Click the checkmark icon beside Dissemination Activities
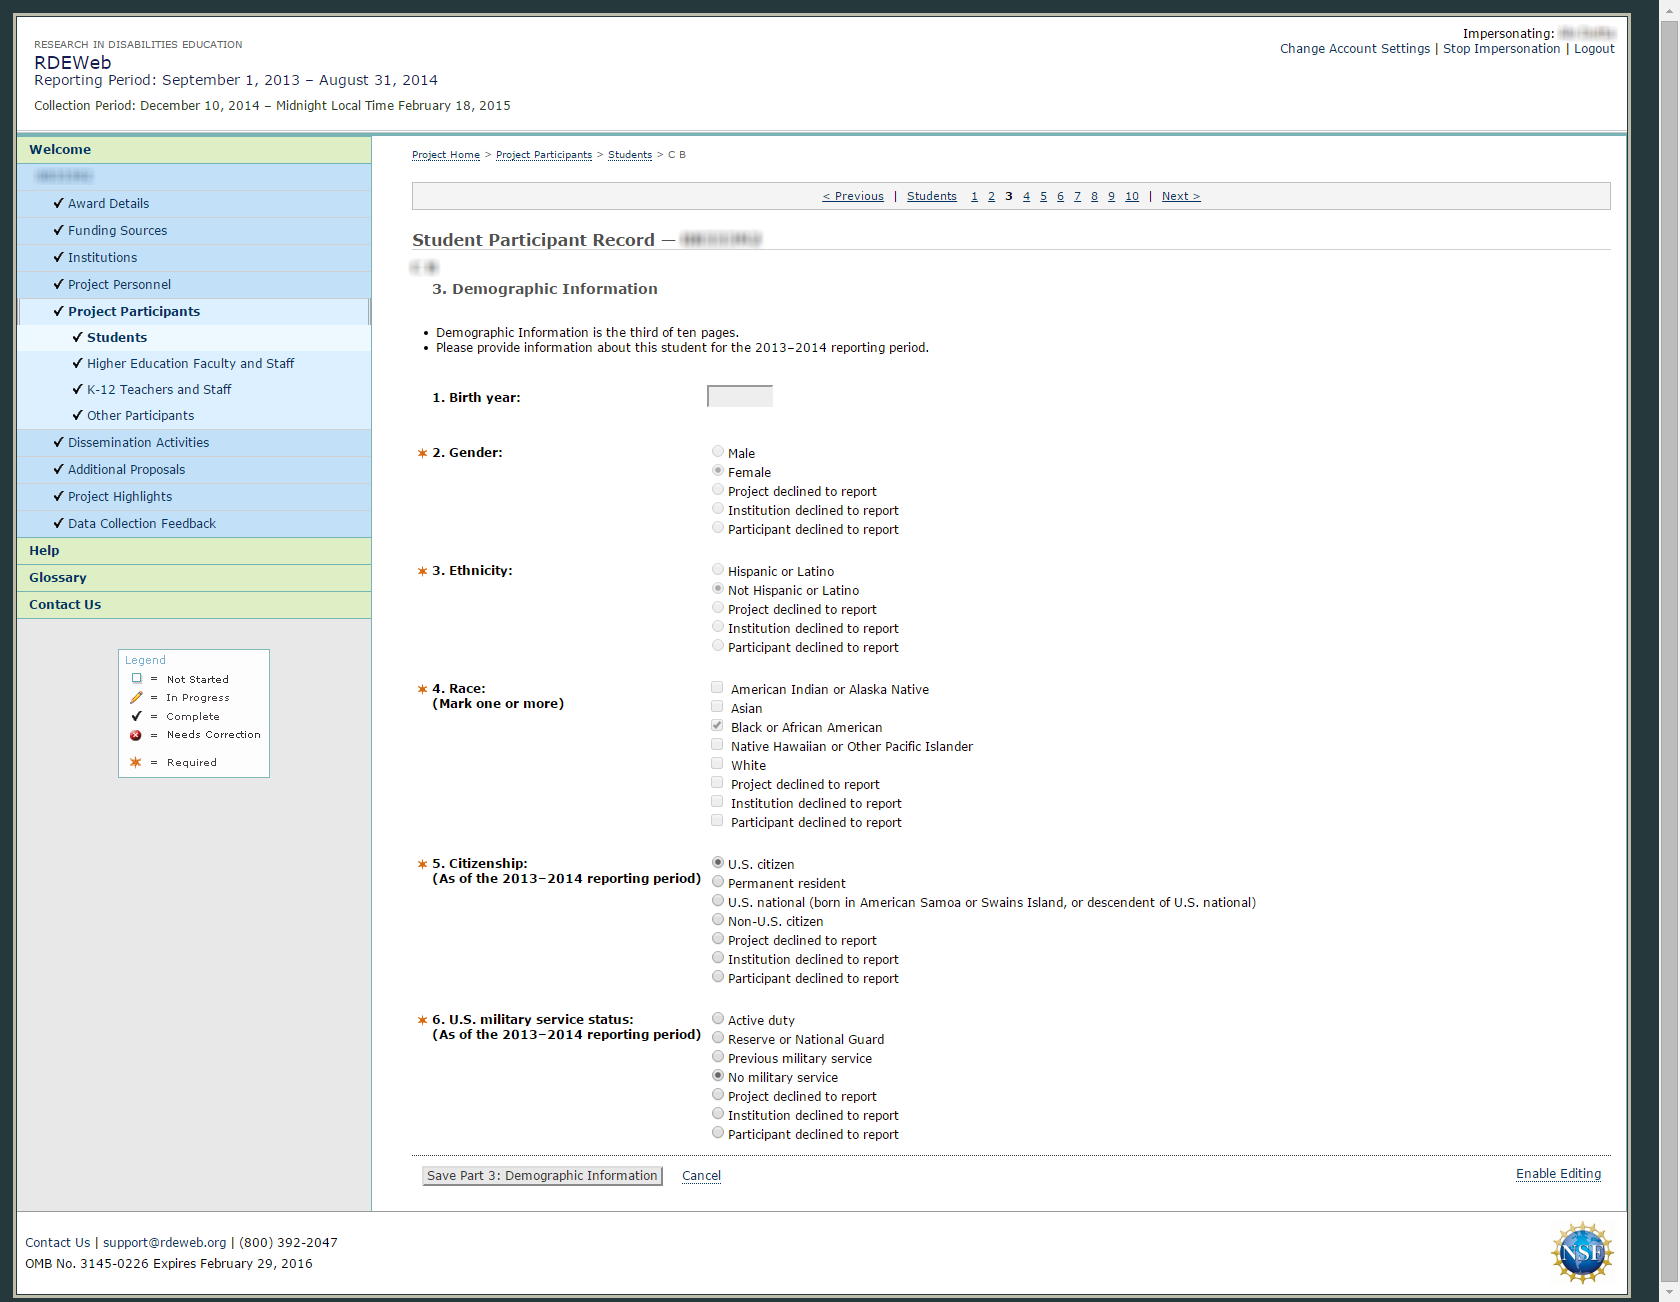This screenshot has width=1680, height=1302. point(58,442)
